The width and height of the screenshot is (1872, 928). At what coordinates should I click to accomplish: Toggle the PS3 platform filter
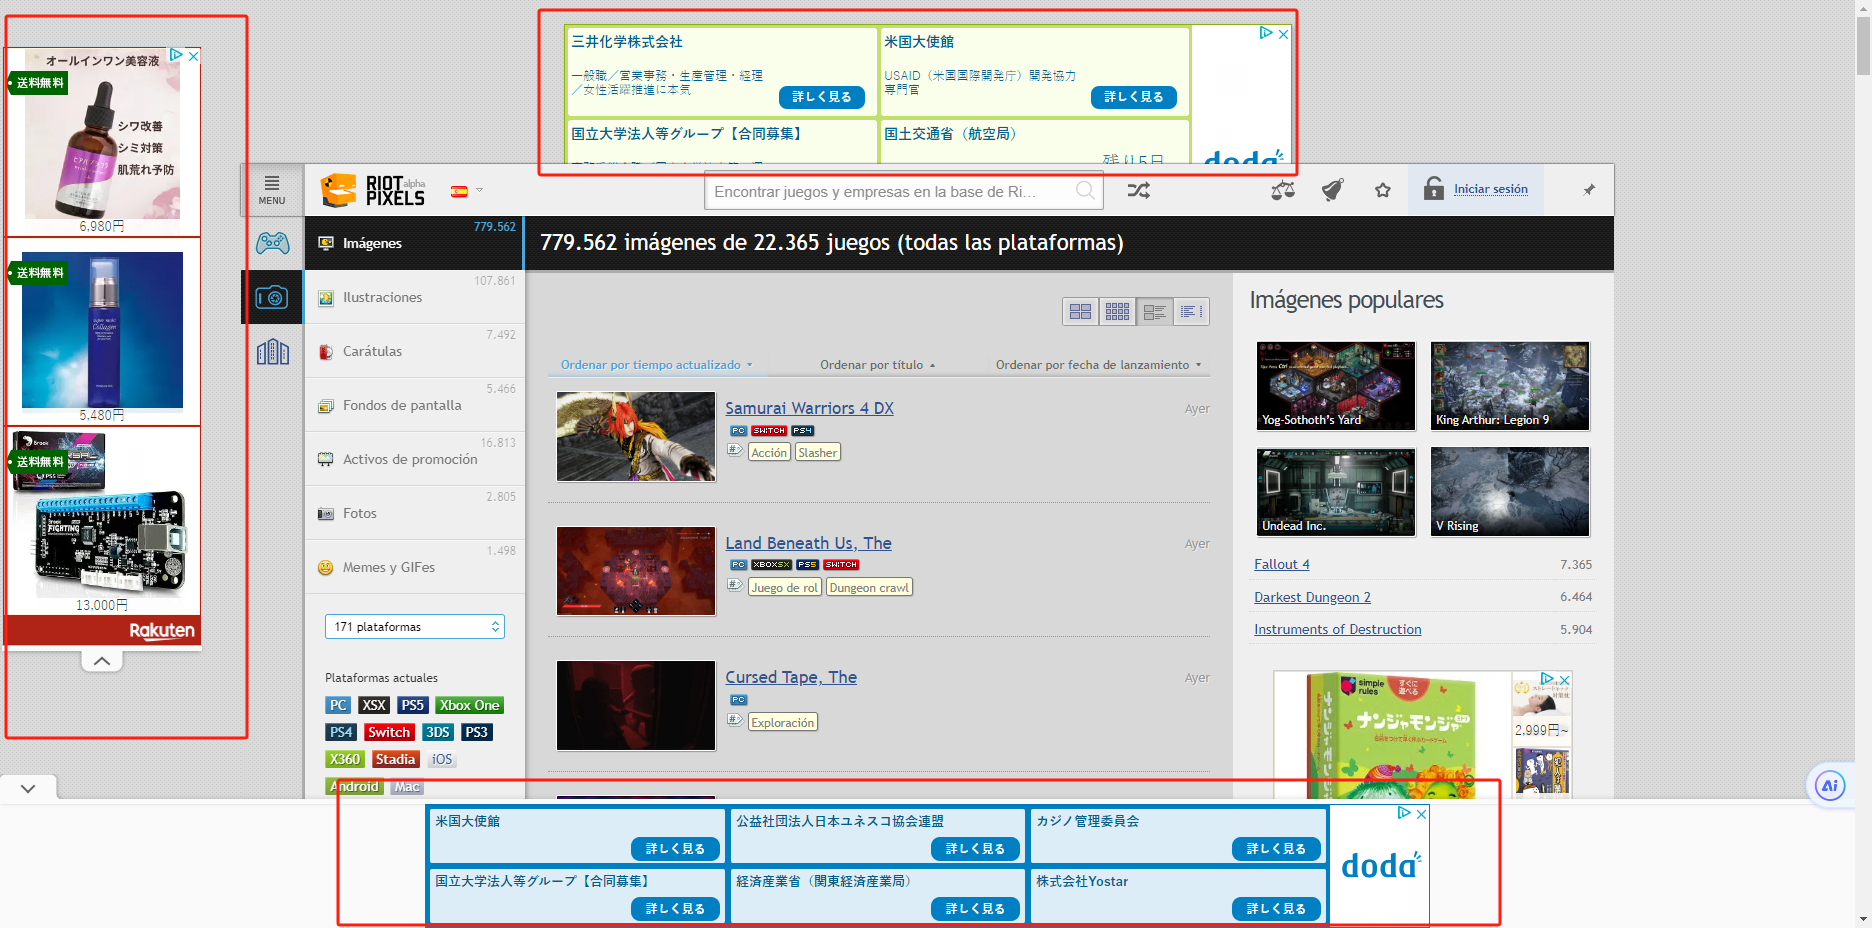coord(477,733)
